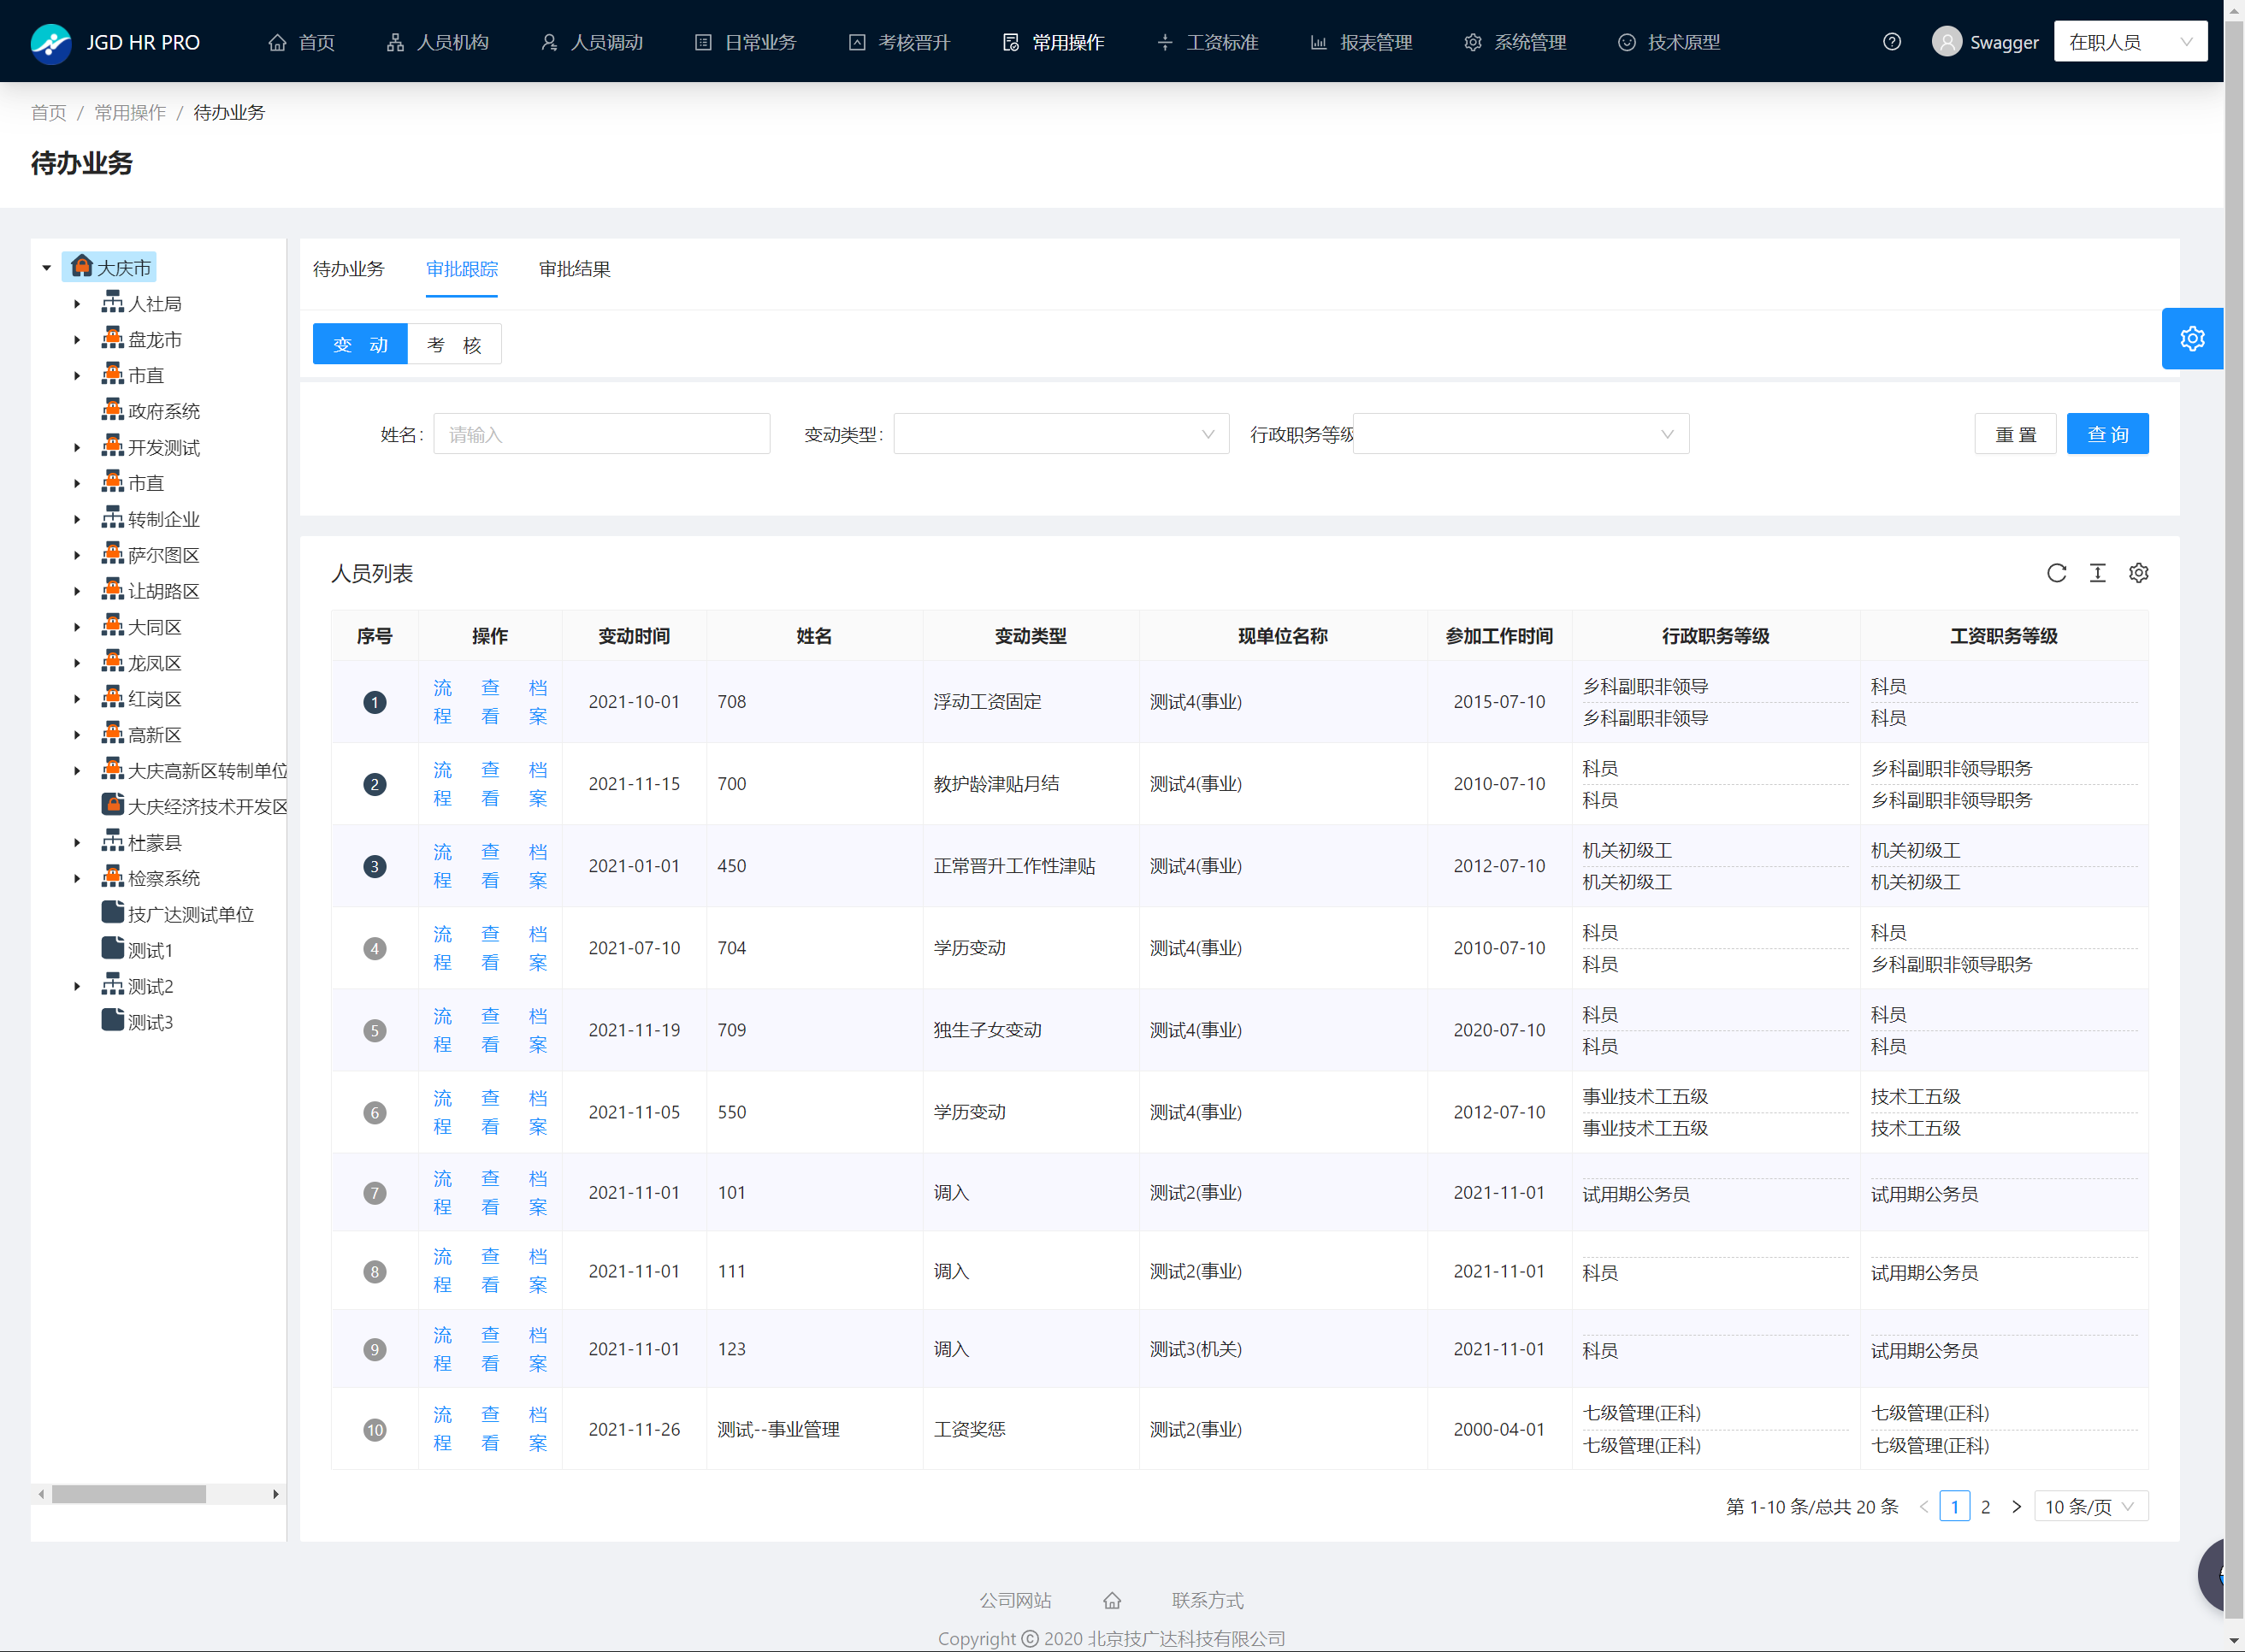Open 日常业务 menu
The height and width of the screenshot is (1652, 2245).
[746, 42]
